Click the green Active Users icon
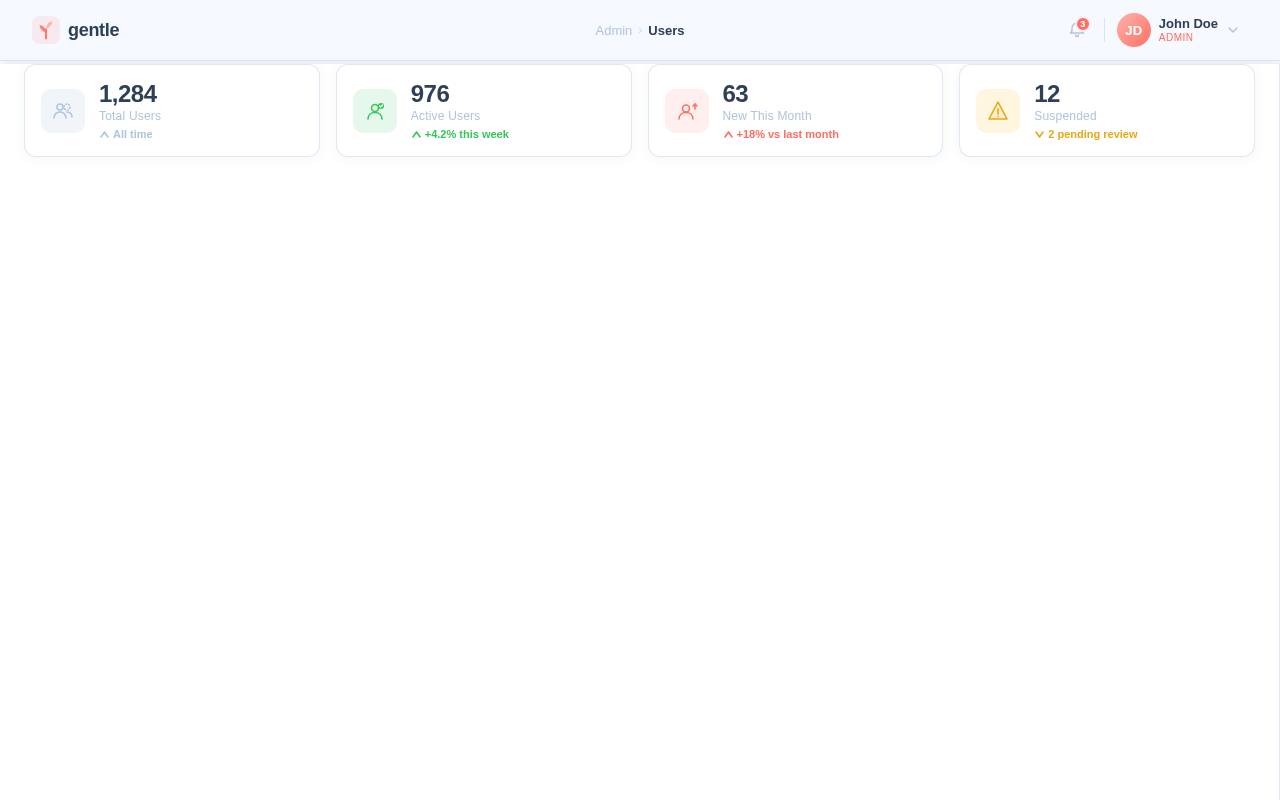The height and width of the screenshot is (800, 1280). pos(375,110)
